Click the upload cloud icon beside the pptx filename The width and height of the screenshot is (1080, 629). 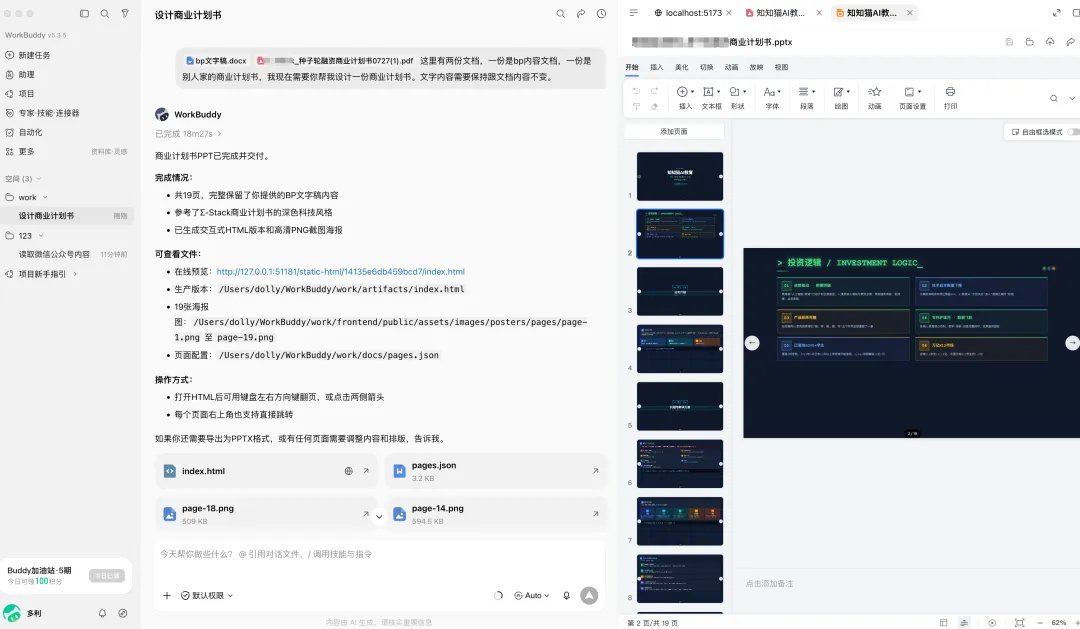[1050, 42]
